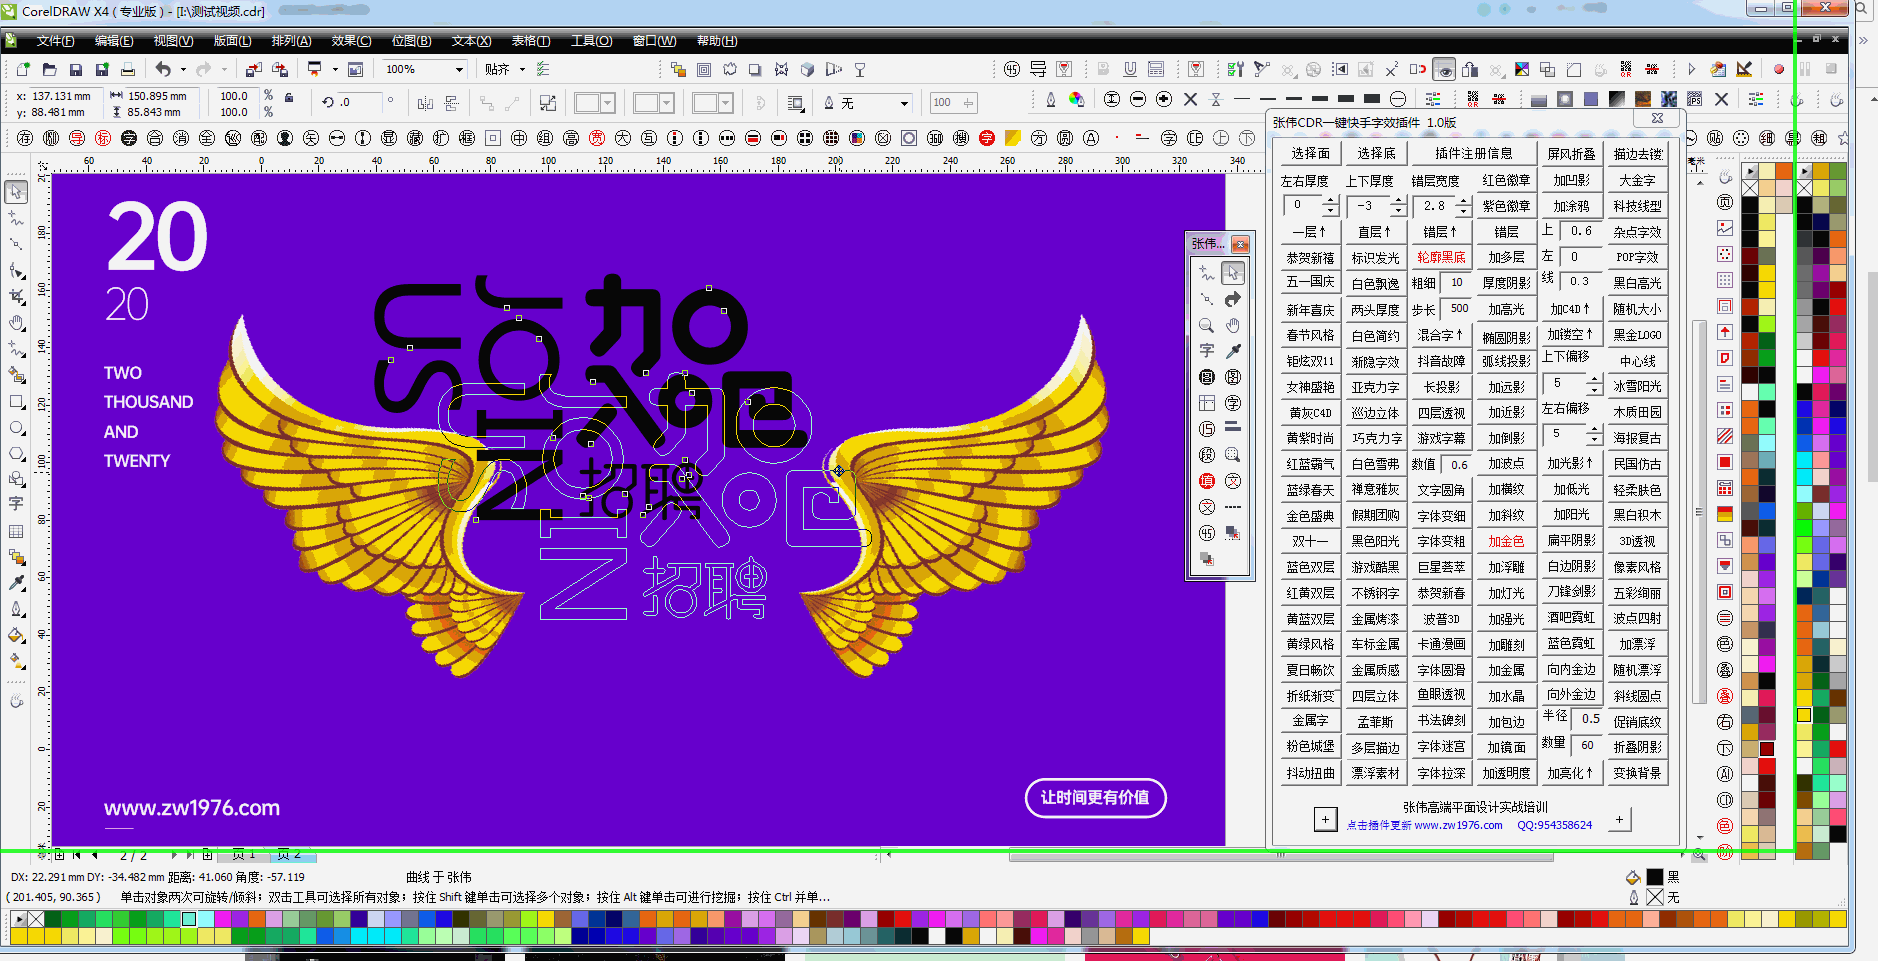Viewport: 1878px width, 961px height.
Task: Adjust the 上下偏移 stepper arrows
Action: click(1594, 383)
